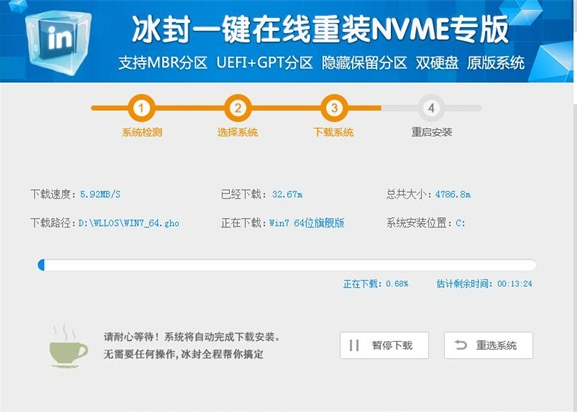Select step 4 circle 重启安装

click(431, 108)
